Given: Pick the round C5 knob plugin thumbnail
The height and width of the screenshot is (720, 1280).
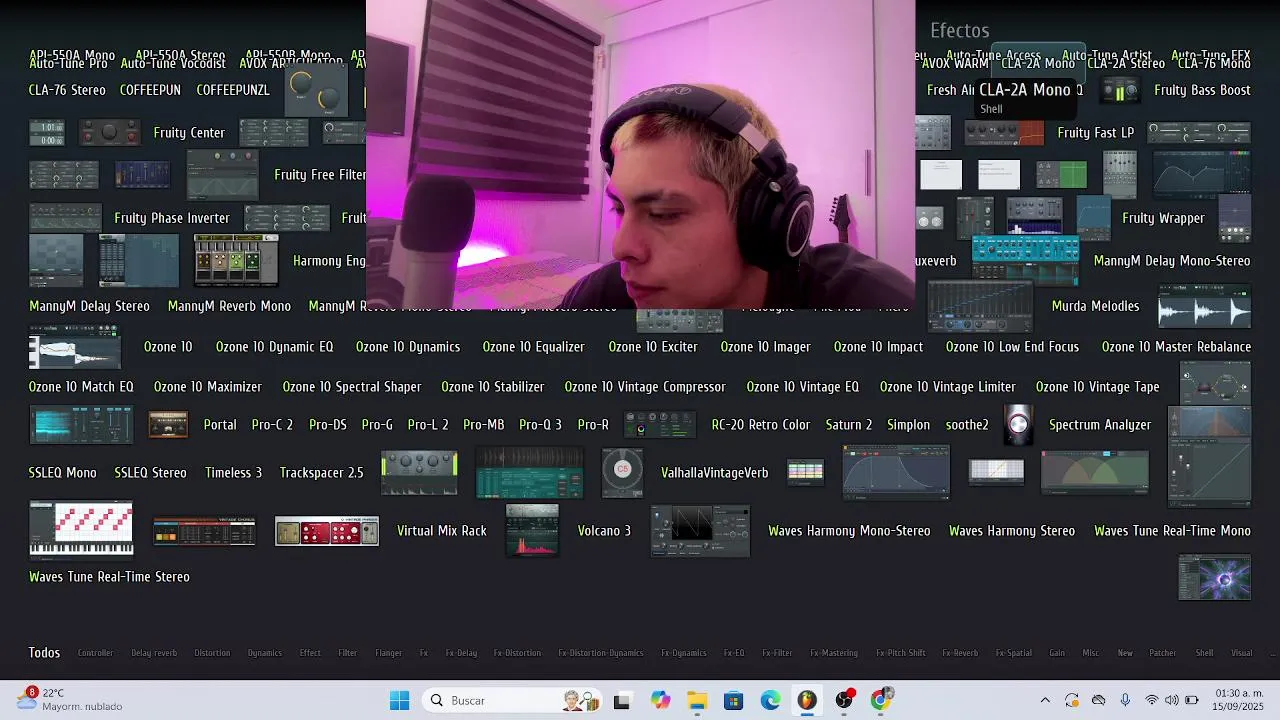Looking at the screenshot, I should (x=623, y=472).
